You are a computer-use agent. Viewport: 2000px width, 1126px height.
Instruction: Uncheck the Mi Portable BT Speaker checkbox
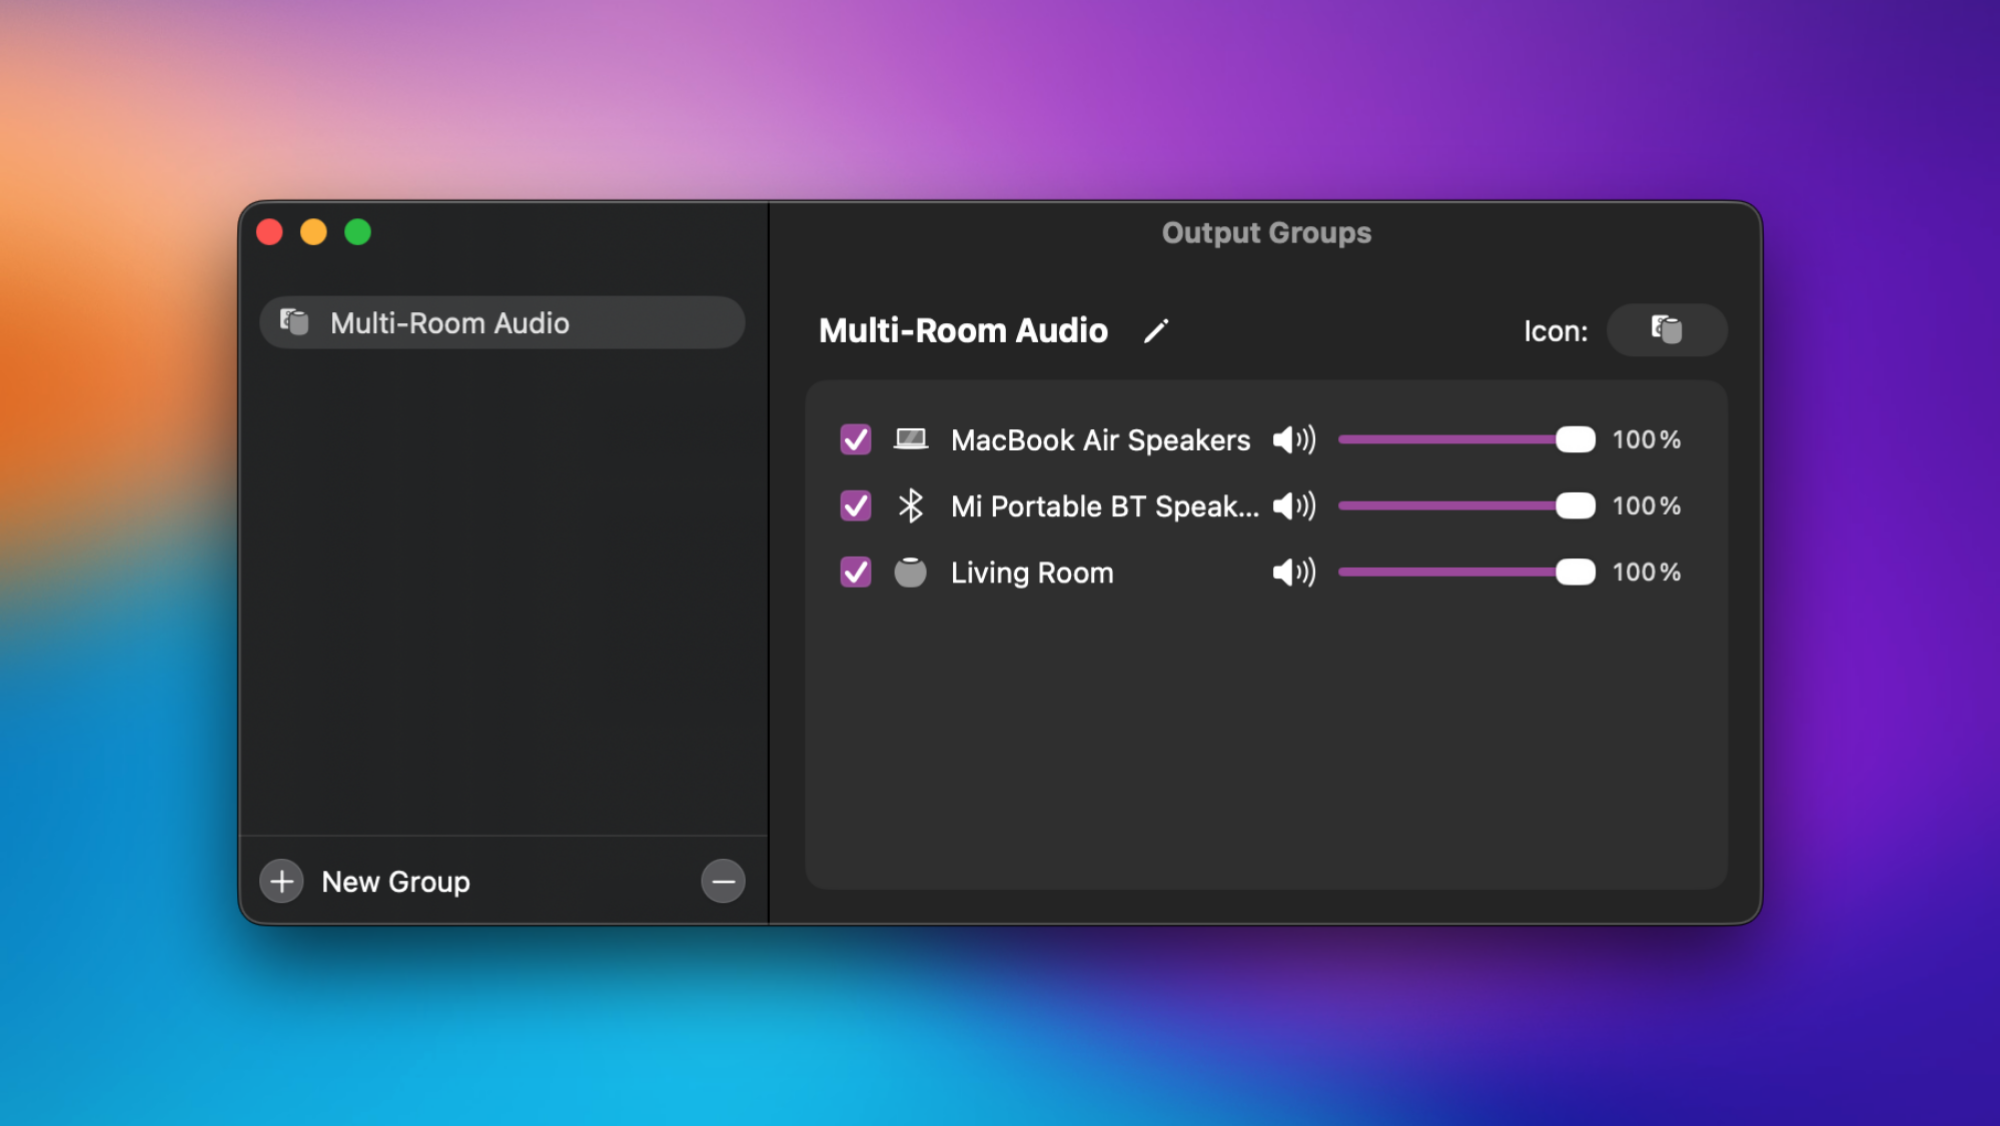856,506
